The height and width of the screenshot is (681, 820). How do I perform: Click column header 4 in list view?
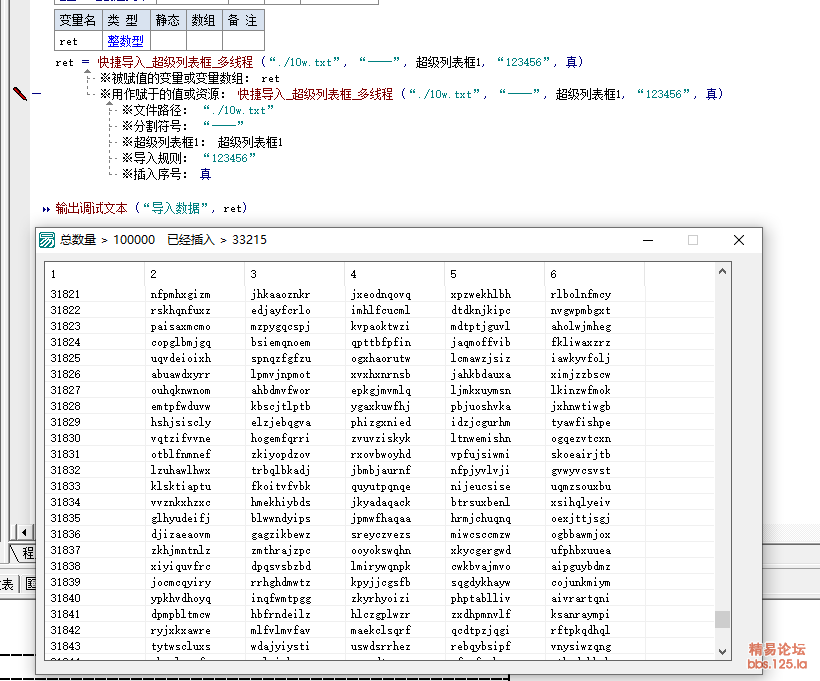394,274
